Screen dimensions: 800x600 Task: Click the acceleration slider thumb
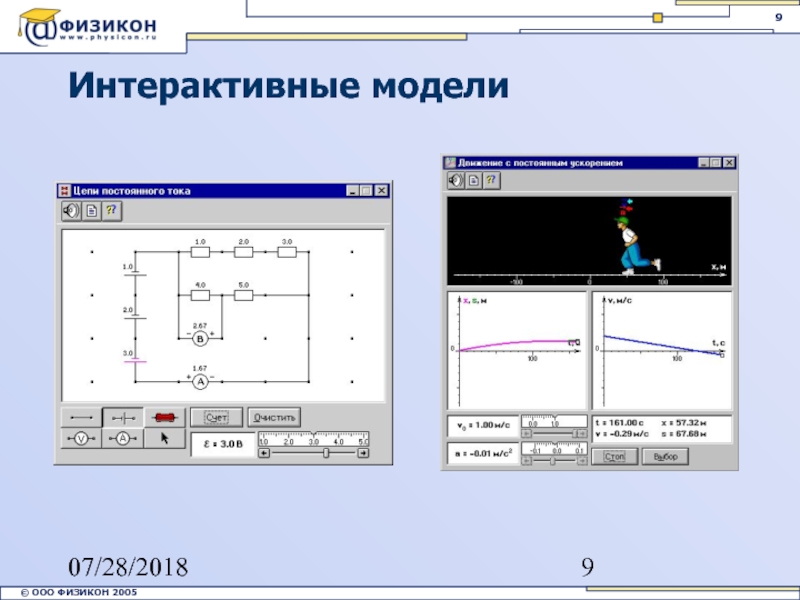(x=553, y=461)
